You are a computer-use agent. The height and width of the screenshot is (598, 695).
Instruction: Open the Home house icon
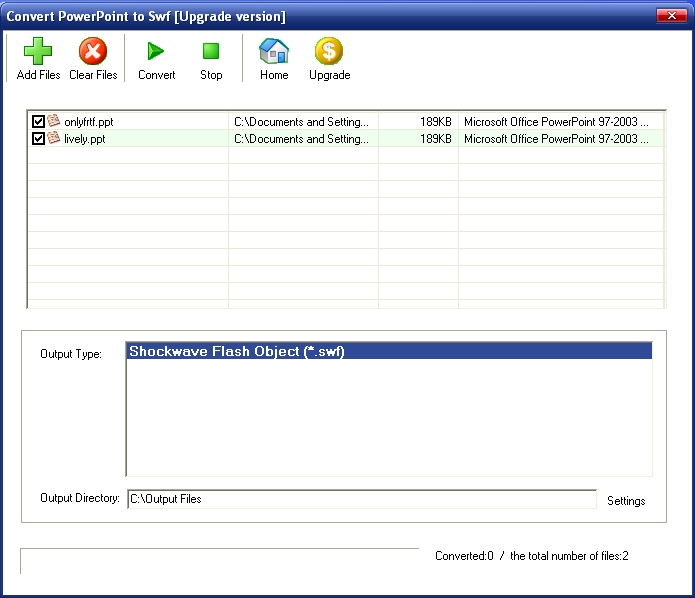tap(274, 51)
